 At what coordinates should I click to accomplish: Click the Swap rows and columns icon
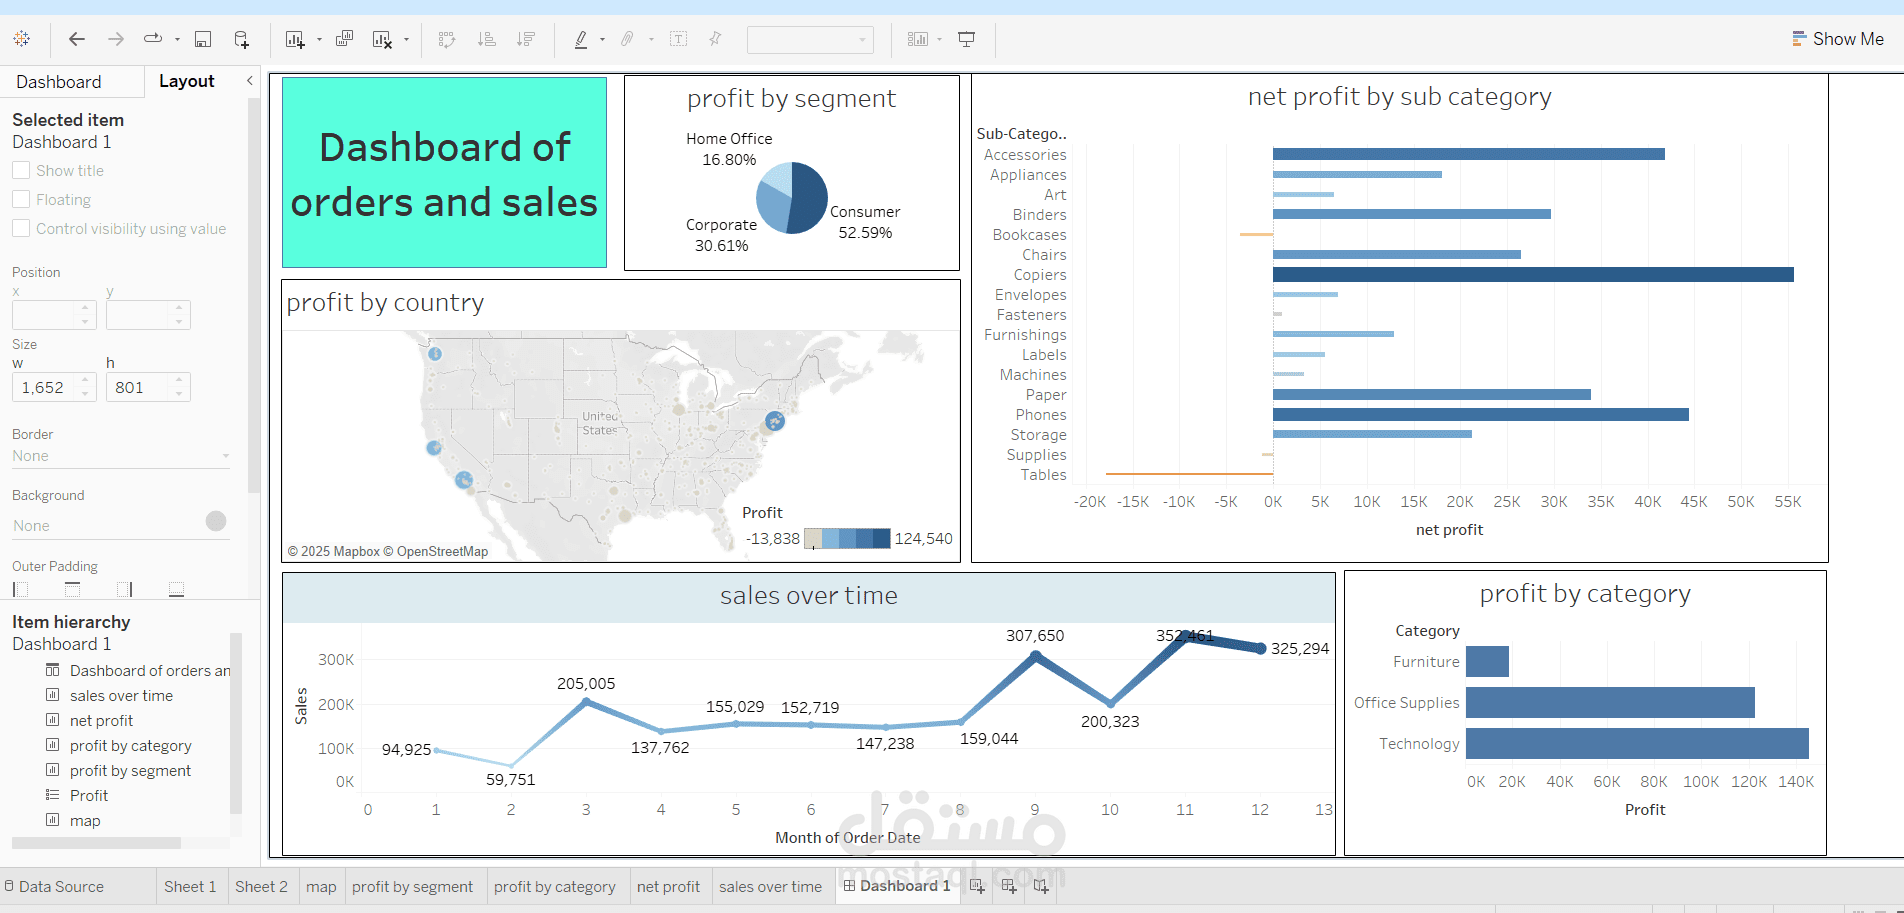point(447,39)
